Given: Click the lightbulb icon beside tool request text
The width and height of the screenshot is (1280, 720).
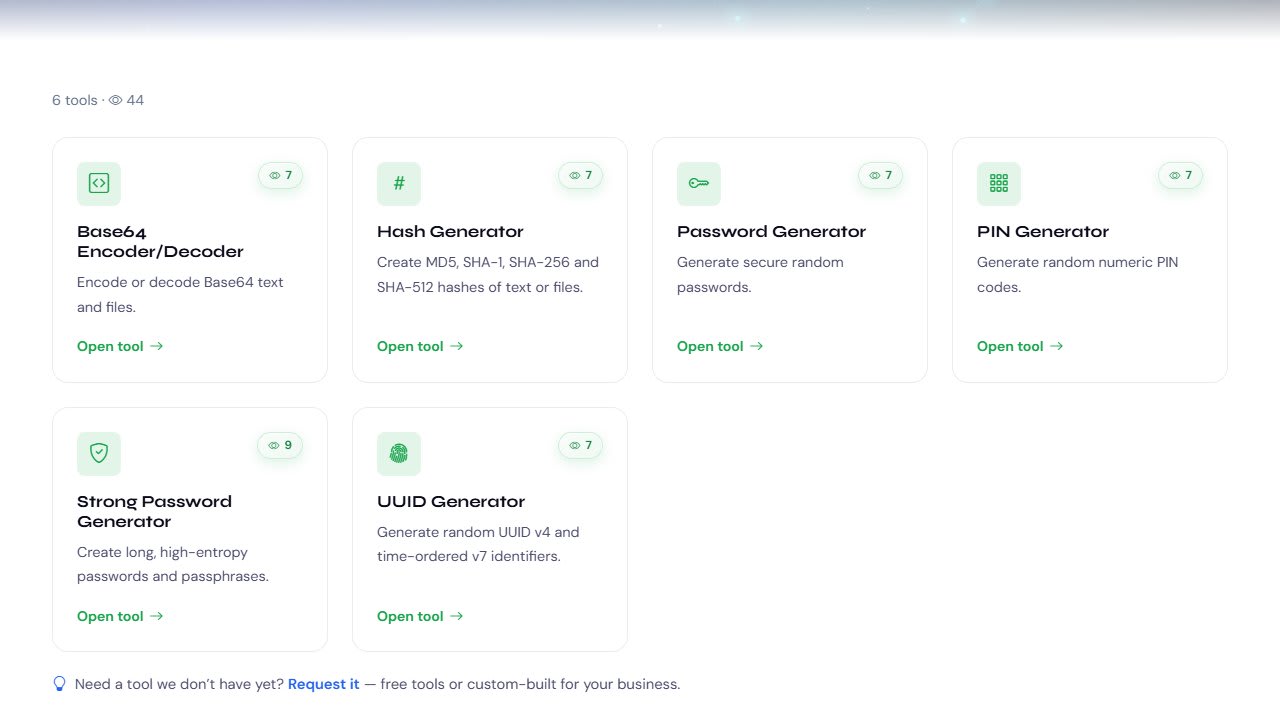Looking at the screenshot, I should tap(60, 684).
